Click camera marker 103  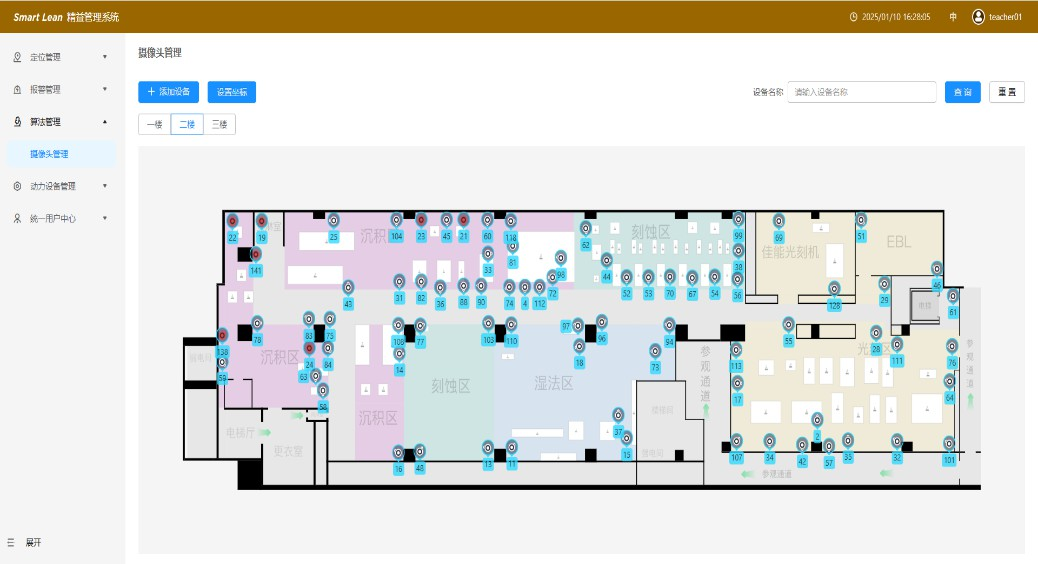[488, 324]
